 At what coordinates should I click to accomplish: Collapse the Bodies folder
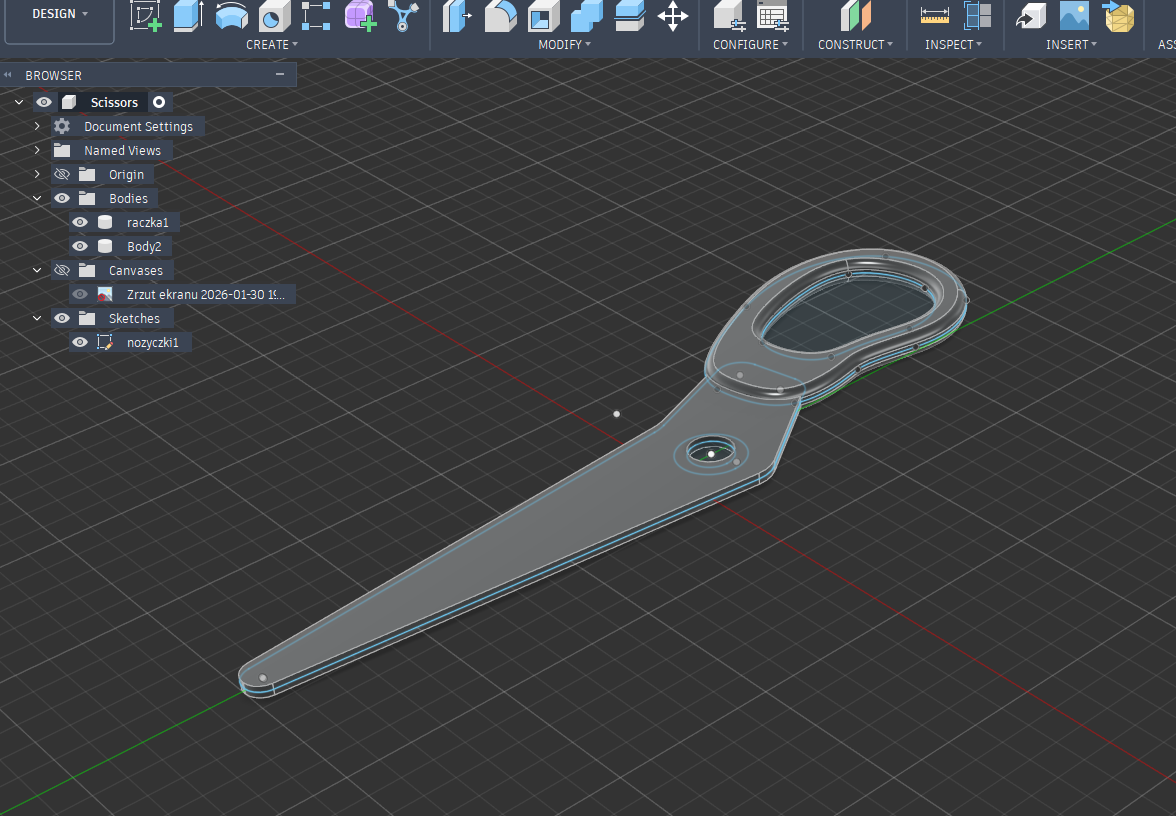click(37, 198)
